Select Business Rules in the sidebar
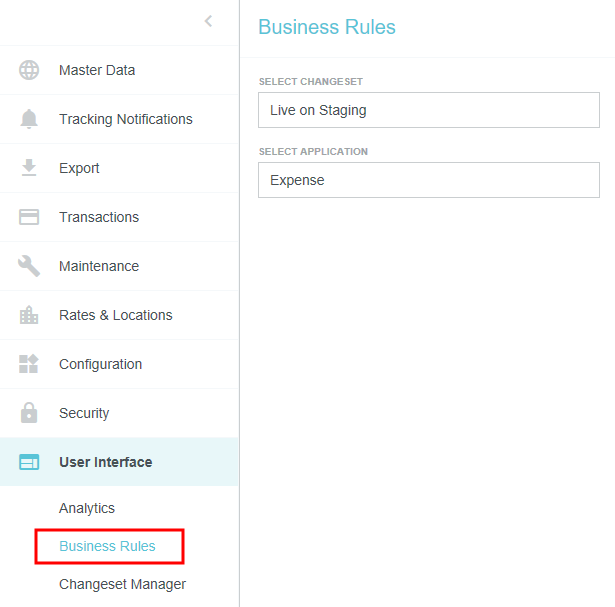 (x=108, y=546)
